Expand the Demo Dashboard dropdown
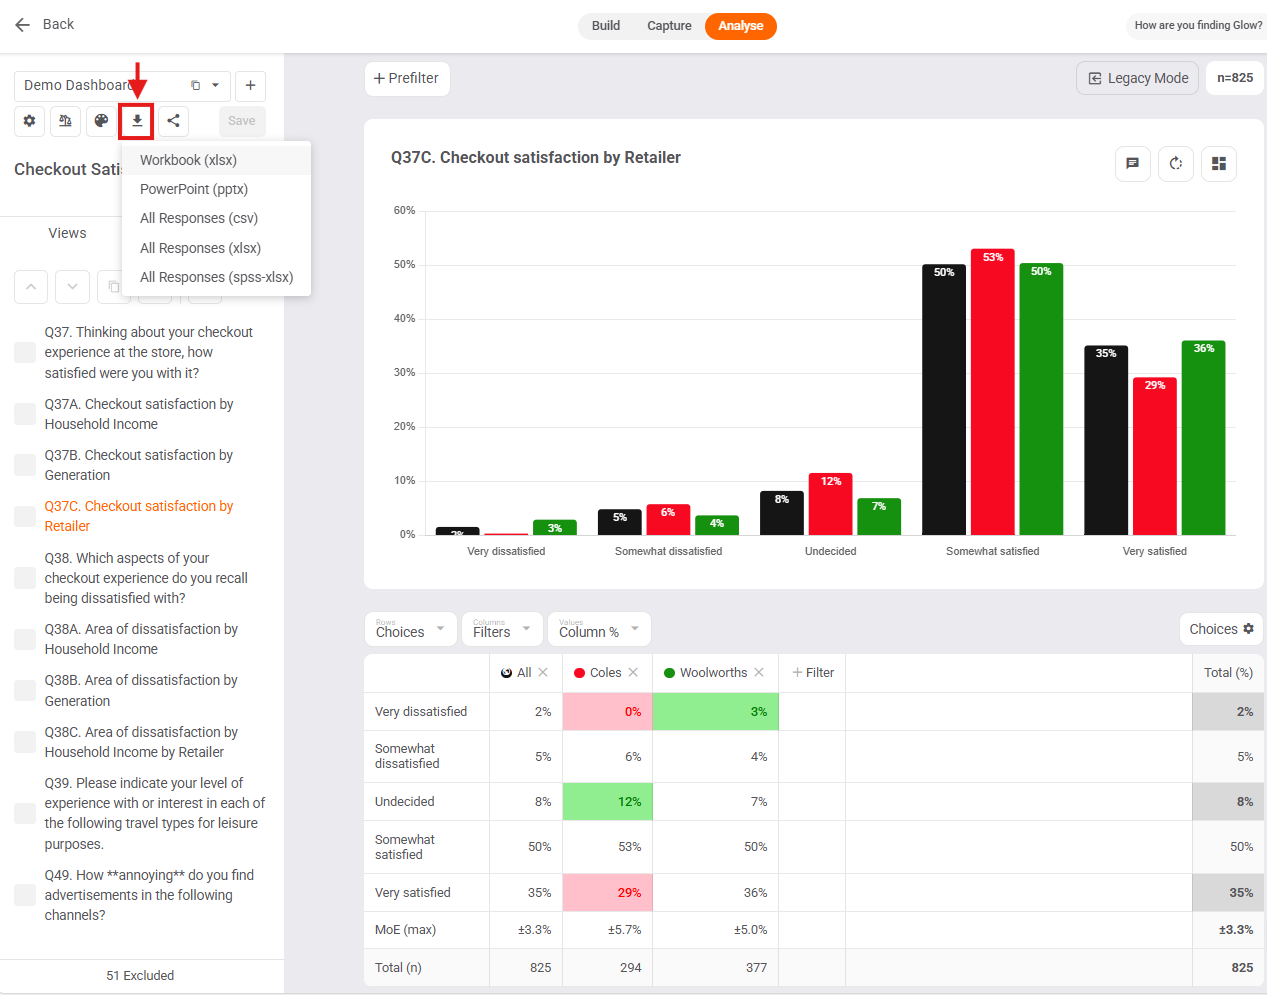This screenshot has width=1267, height=995. 215,86
